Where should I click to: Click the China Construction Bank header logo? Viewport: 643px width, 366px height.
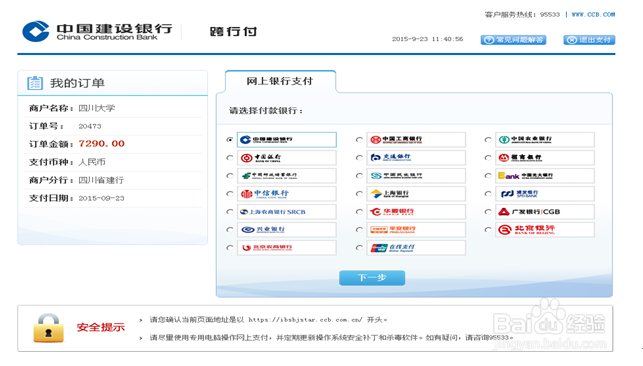[x=97, y=31]
